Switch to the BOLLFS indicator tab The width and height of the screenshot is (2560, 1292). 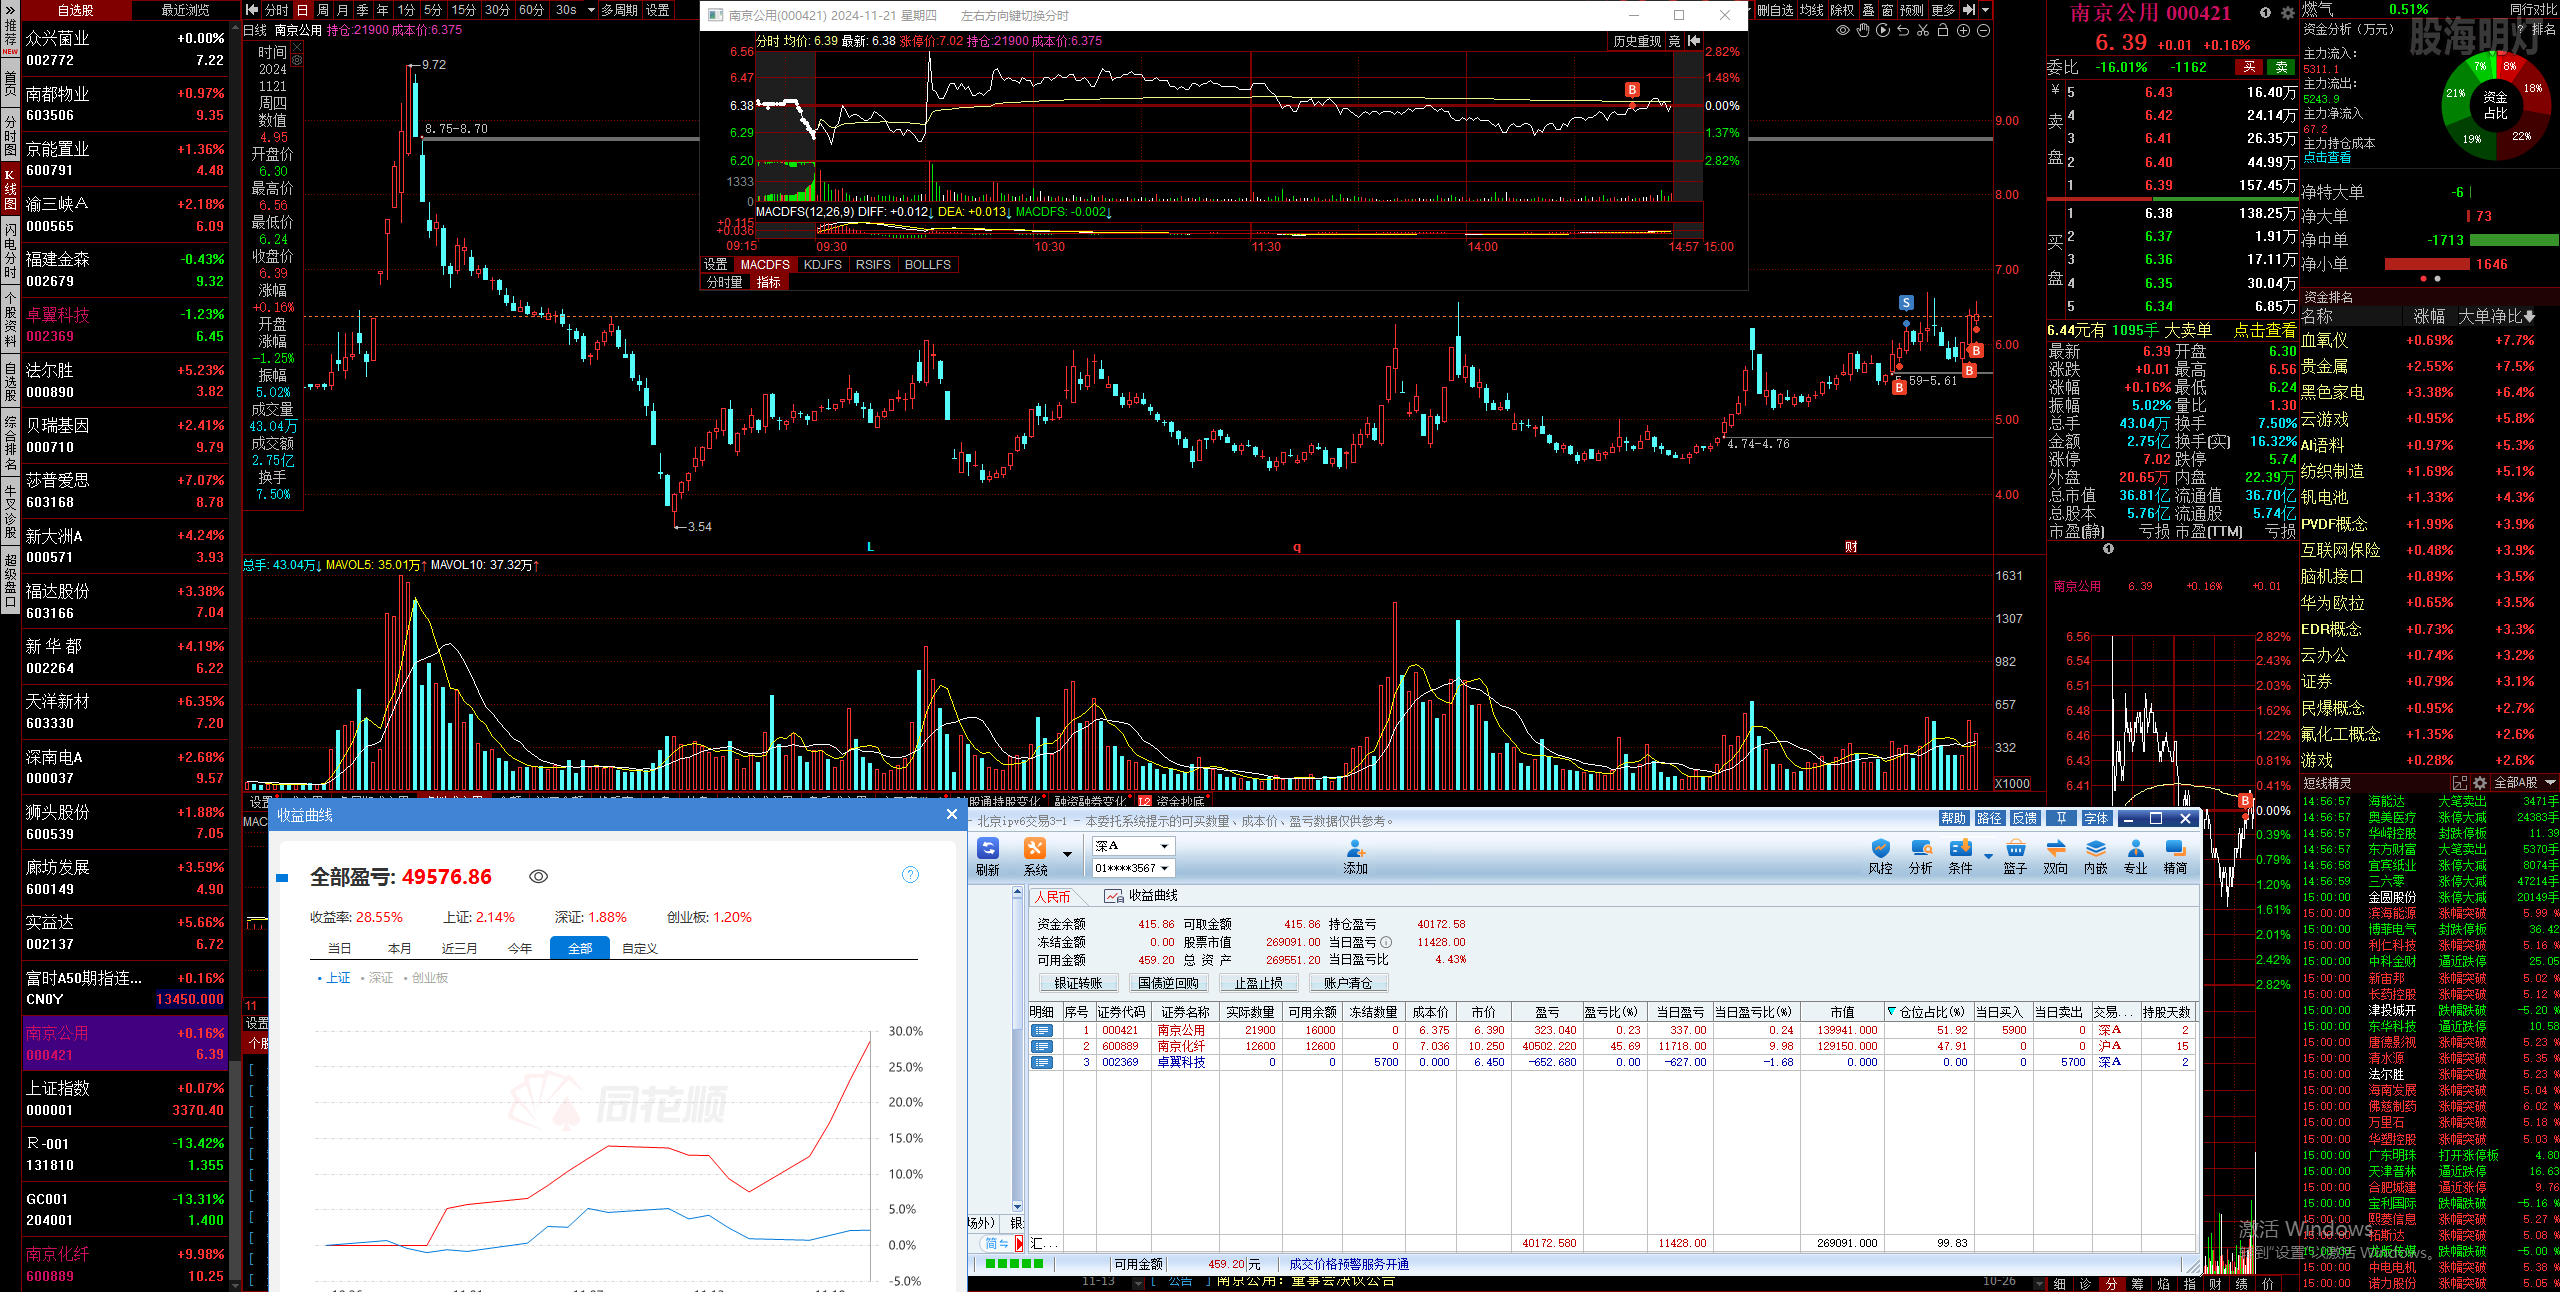tap(927, 265)
